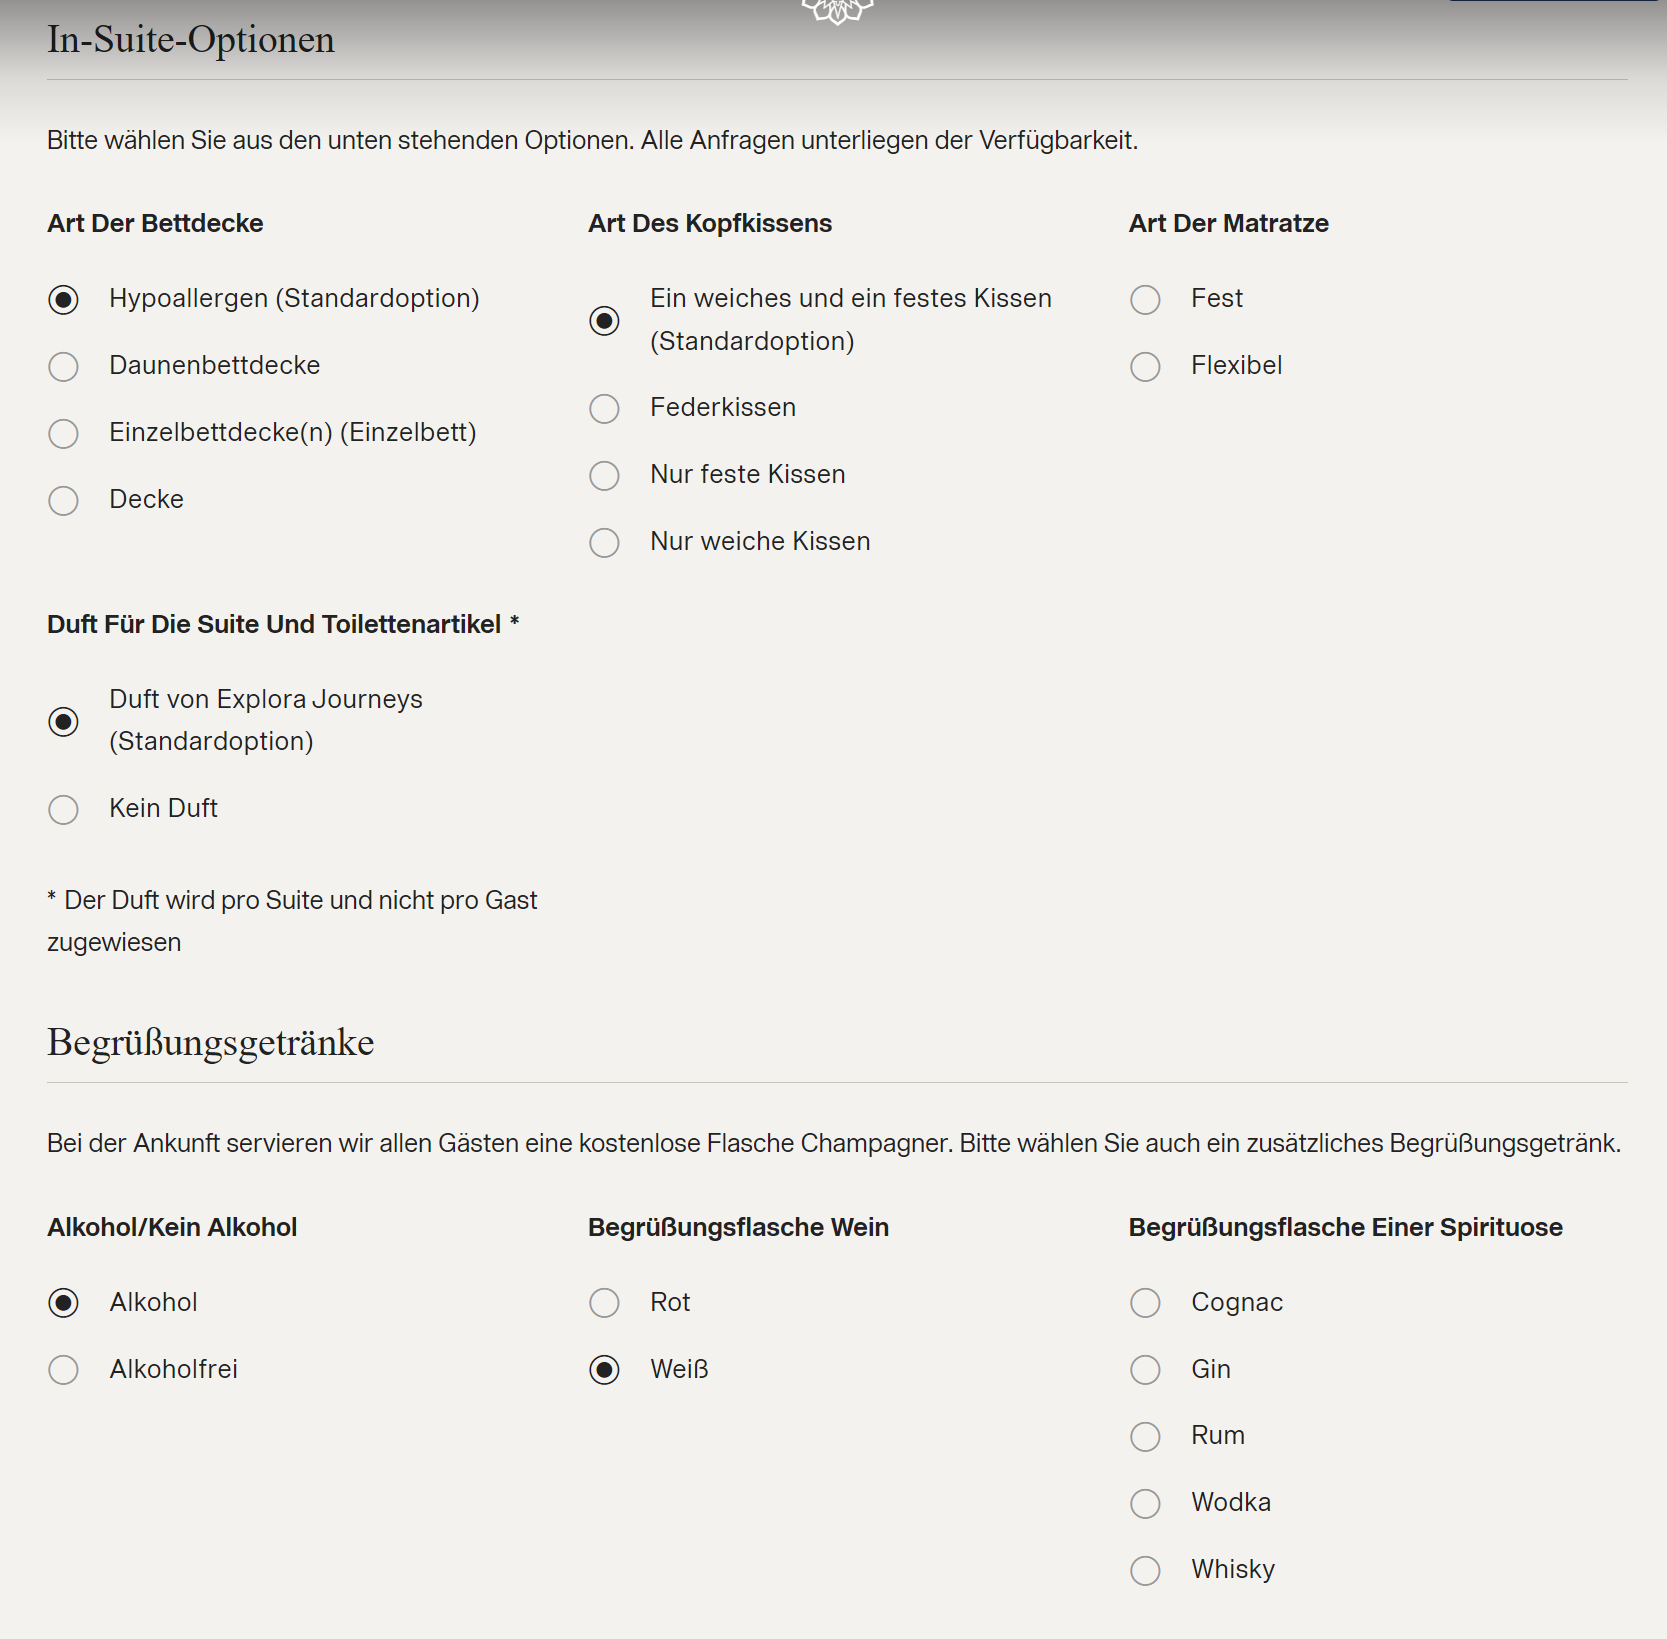
Task: Select Decke as duvet type
Action: (x=64, y=501)
